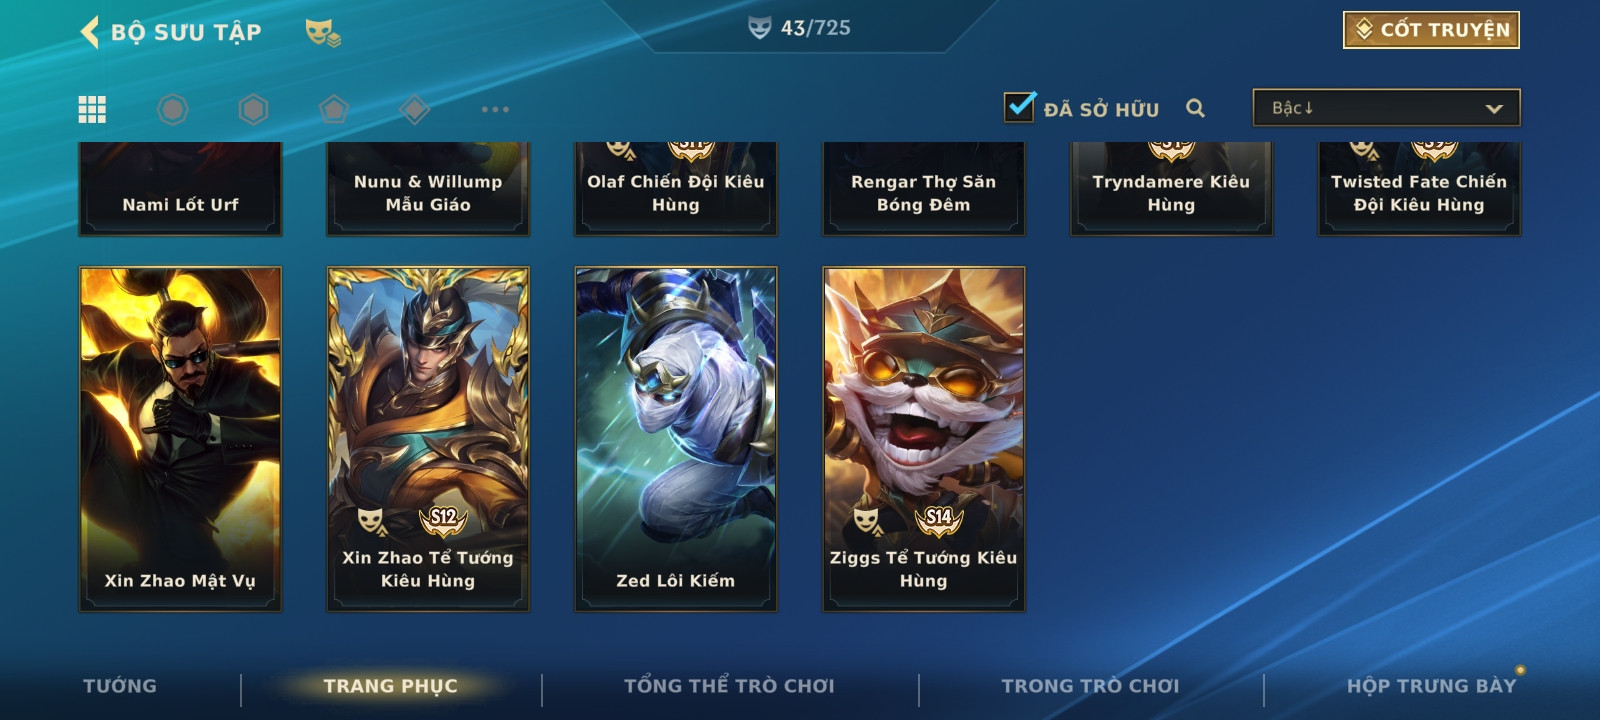Expand the sort dropdown chevron arrow
Image resolution: width=1600 pixels, height=720 pixels.
pyautogui.click(x=1494, y=108)
